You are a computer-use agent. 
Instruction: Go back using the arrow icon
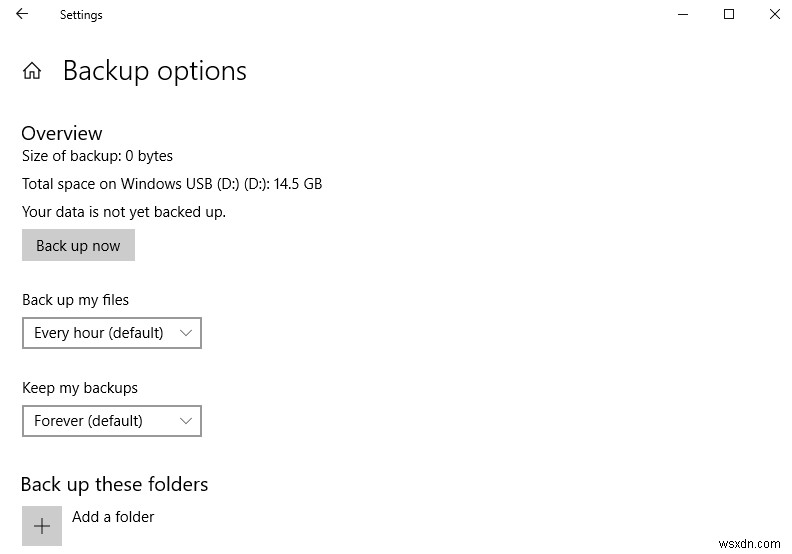click(x=22, y=14)
